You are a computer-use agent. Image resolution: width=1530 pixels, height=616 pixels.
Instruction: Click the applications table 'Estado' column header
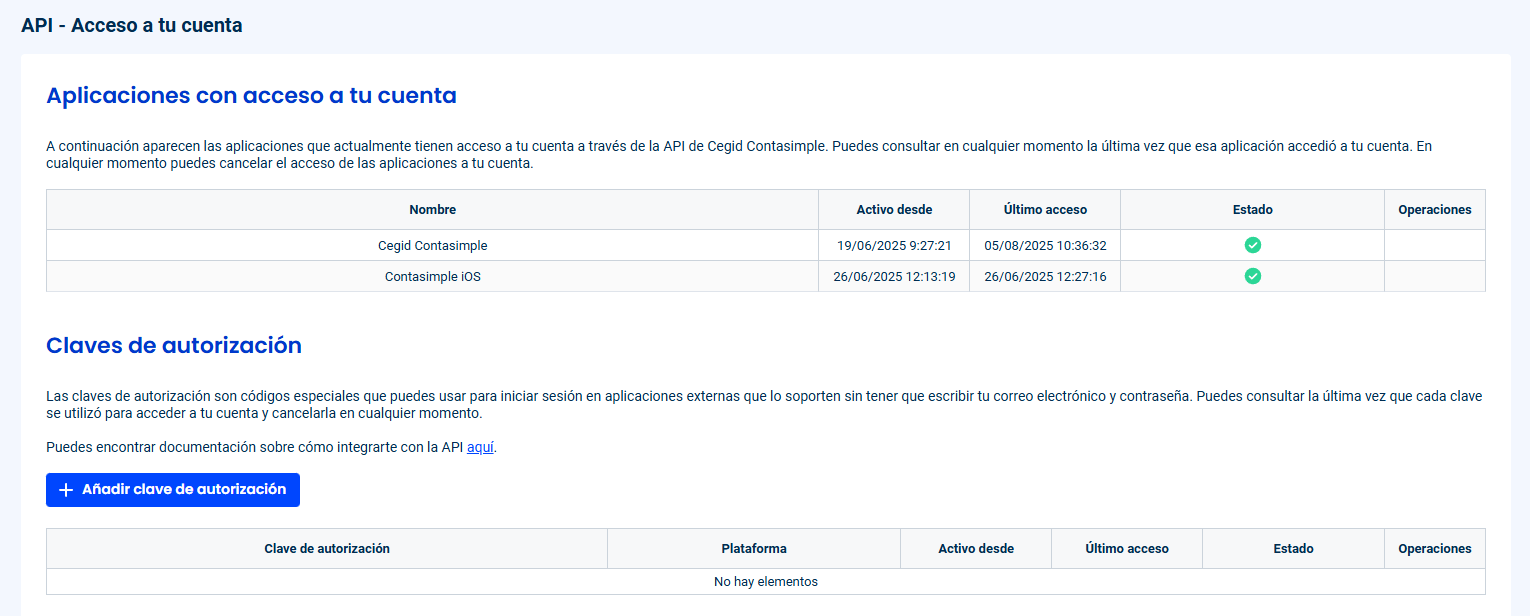(1252, 210)
